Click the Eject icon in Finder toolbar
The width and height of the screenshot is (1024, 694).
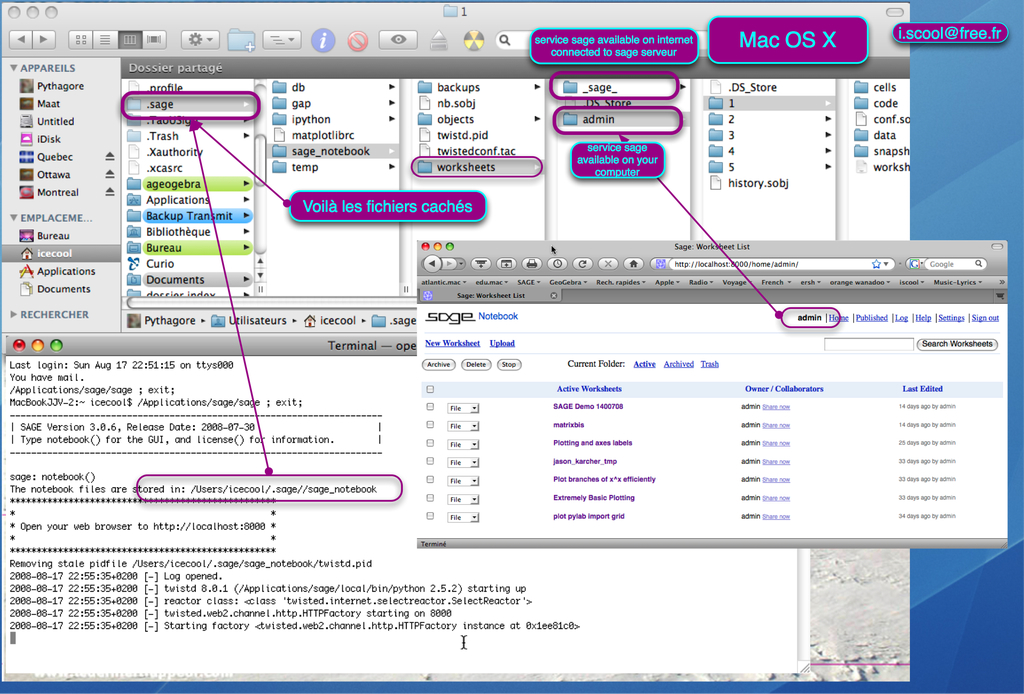coord(439,41)
